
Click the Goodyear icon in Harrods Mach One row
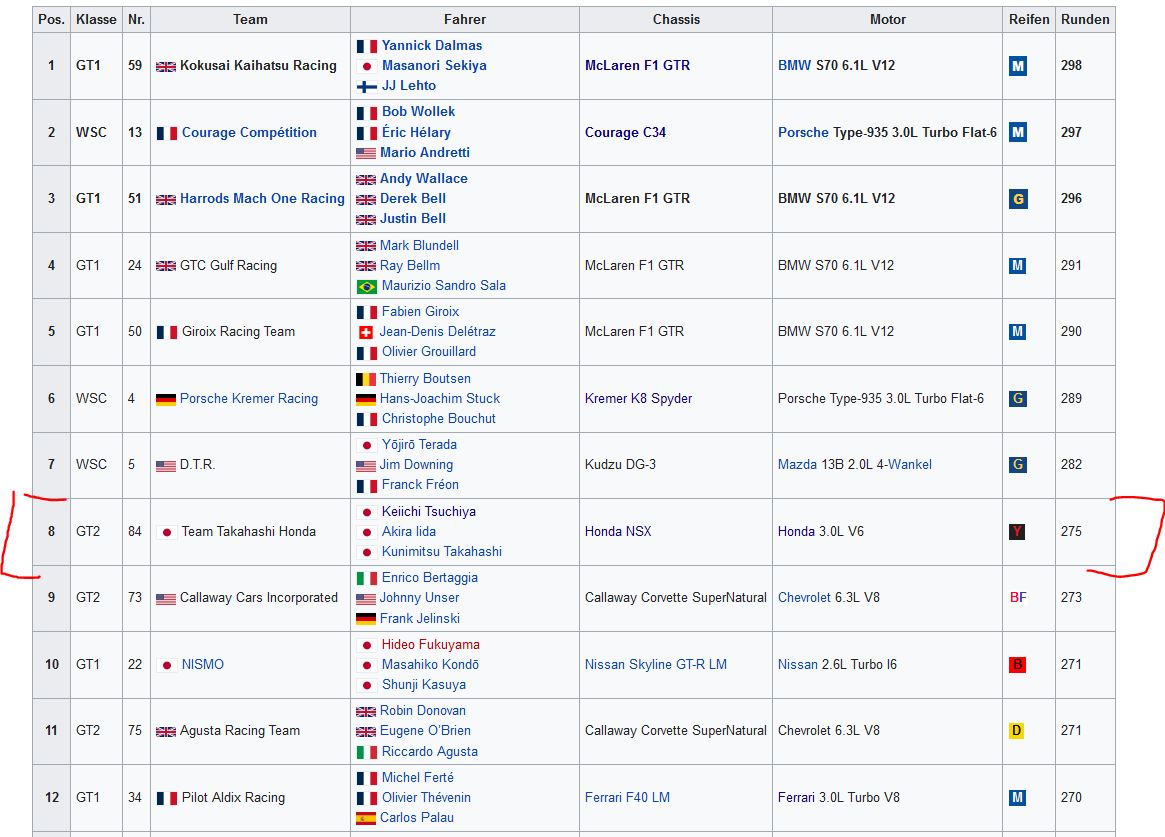click(1017, 199)
